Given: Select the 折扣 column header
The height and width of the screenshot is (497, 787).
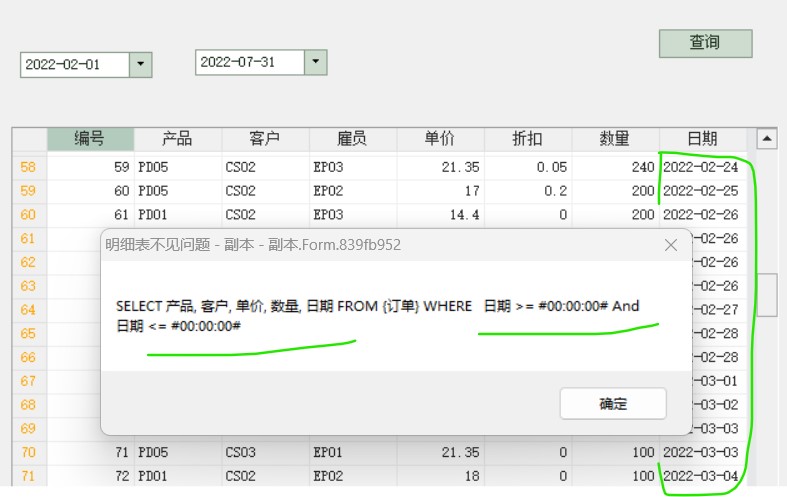Looking at the screenshot, I should pos(527,139).
